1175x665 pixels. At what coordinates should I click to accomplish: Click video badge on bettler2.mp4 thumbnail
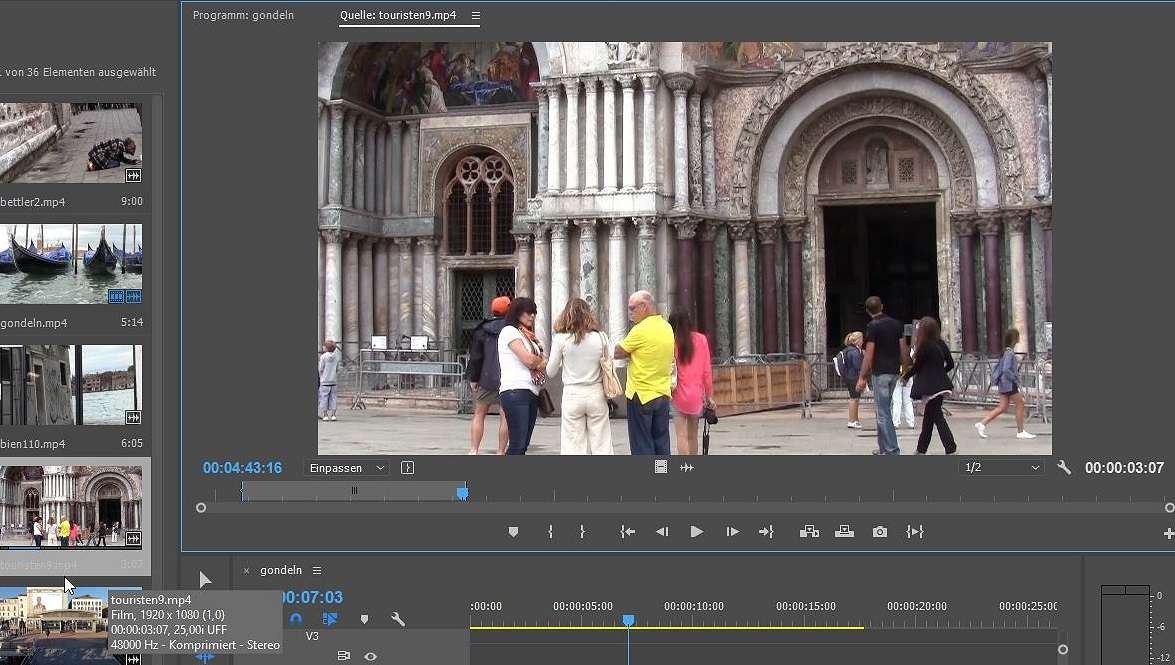133,175
